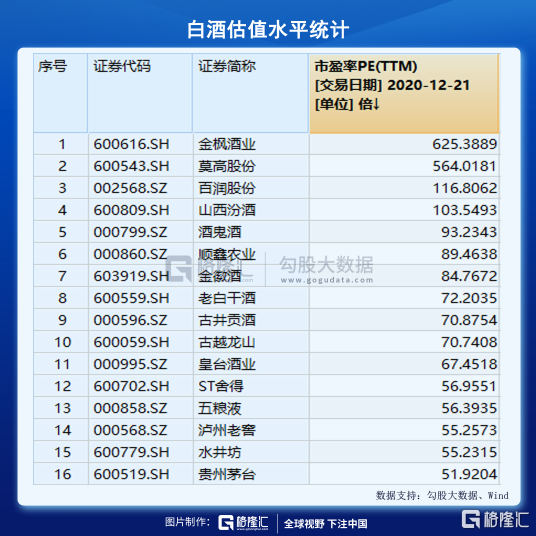Select name cell 古井贡酒

(x=251, y=320)
